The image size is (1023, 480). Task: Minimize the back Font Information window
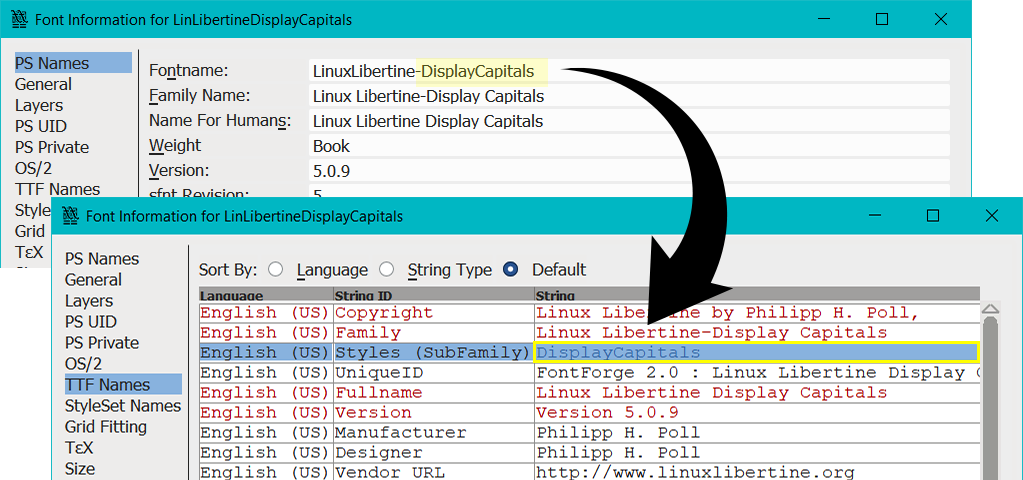(823, 20)
